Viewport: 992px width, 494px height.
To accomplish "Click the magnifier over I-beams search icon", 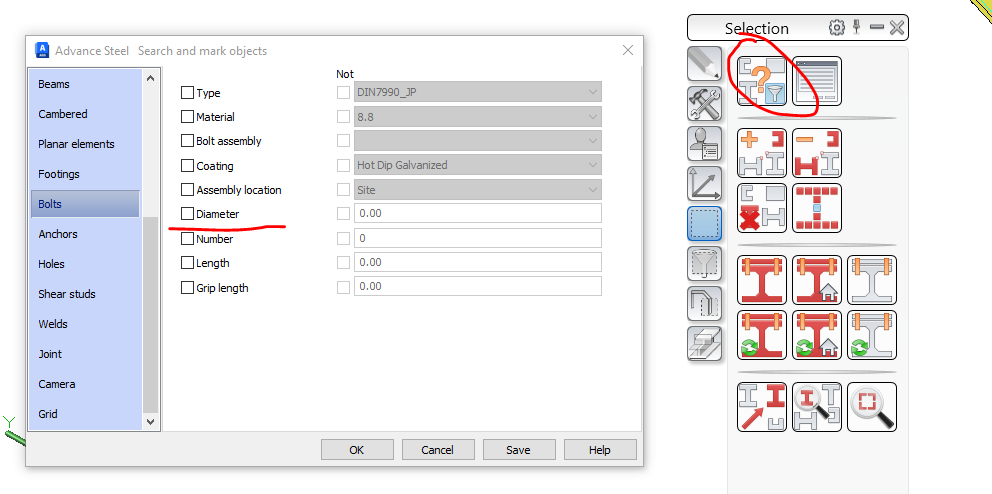I will tap(817, 407).
